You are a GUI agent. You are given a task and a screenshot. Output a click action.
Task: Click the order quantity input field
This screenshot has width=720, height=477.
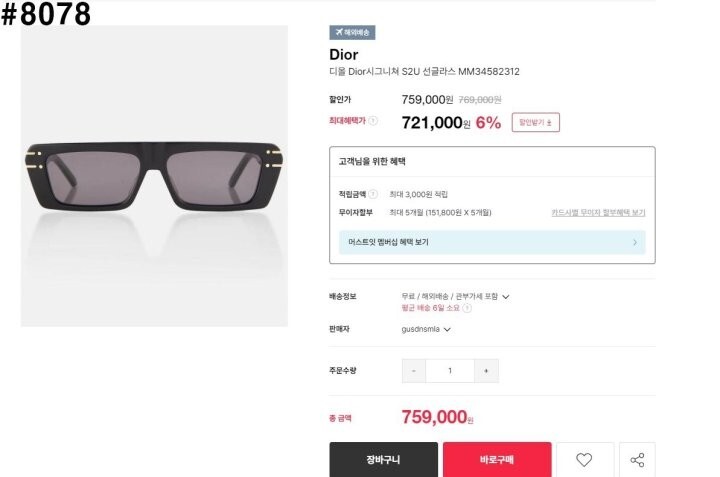point(450,371)
